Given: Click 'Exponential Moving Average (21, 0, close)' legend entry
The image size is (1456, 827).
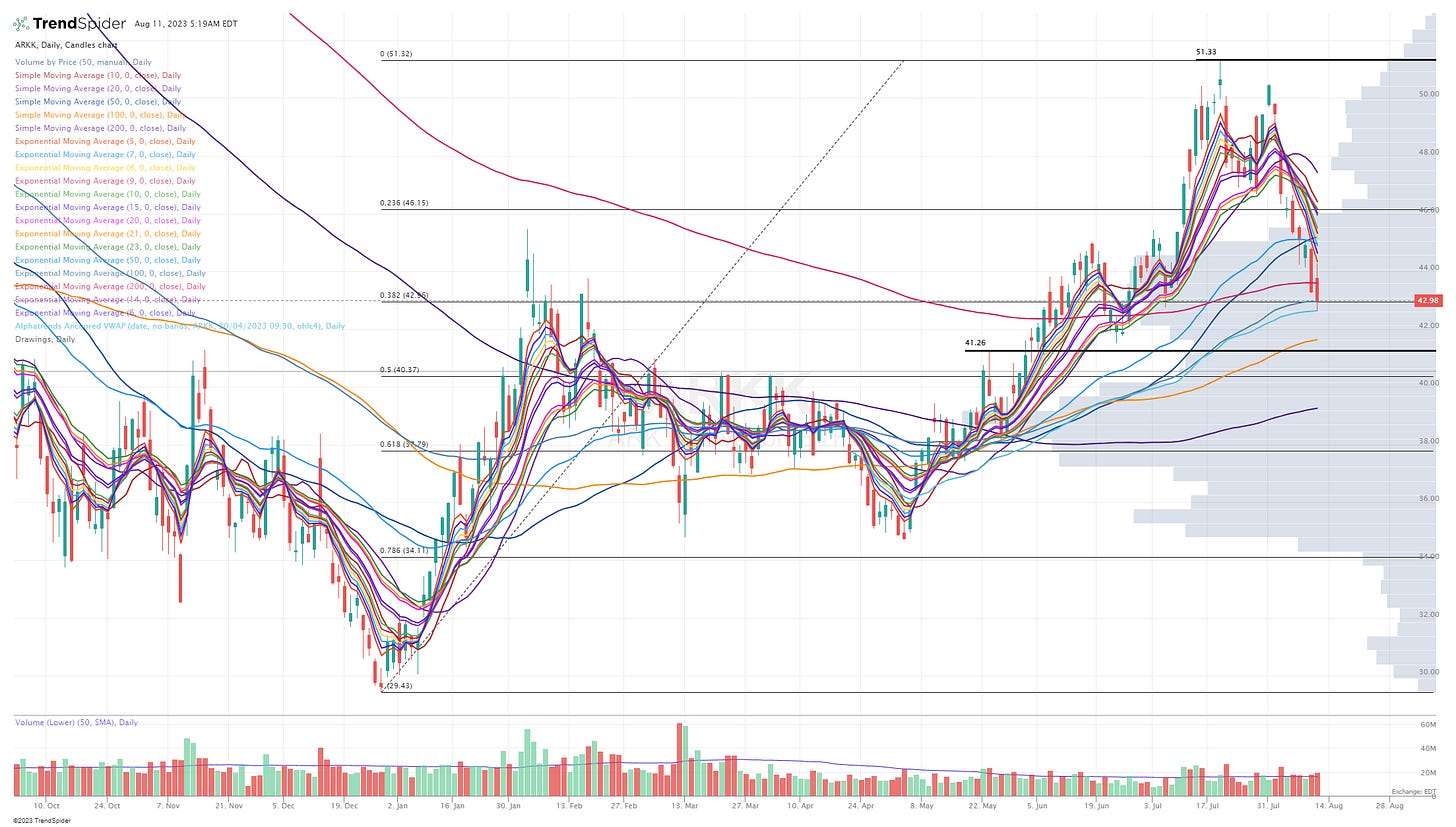Looking at the screenshot, I should coord(107,233).
